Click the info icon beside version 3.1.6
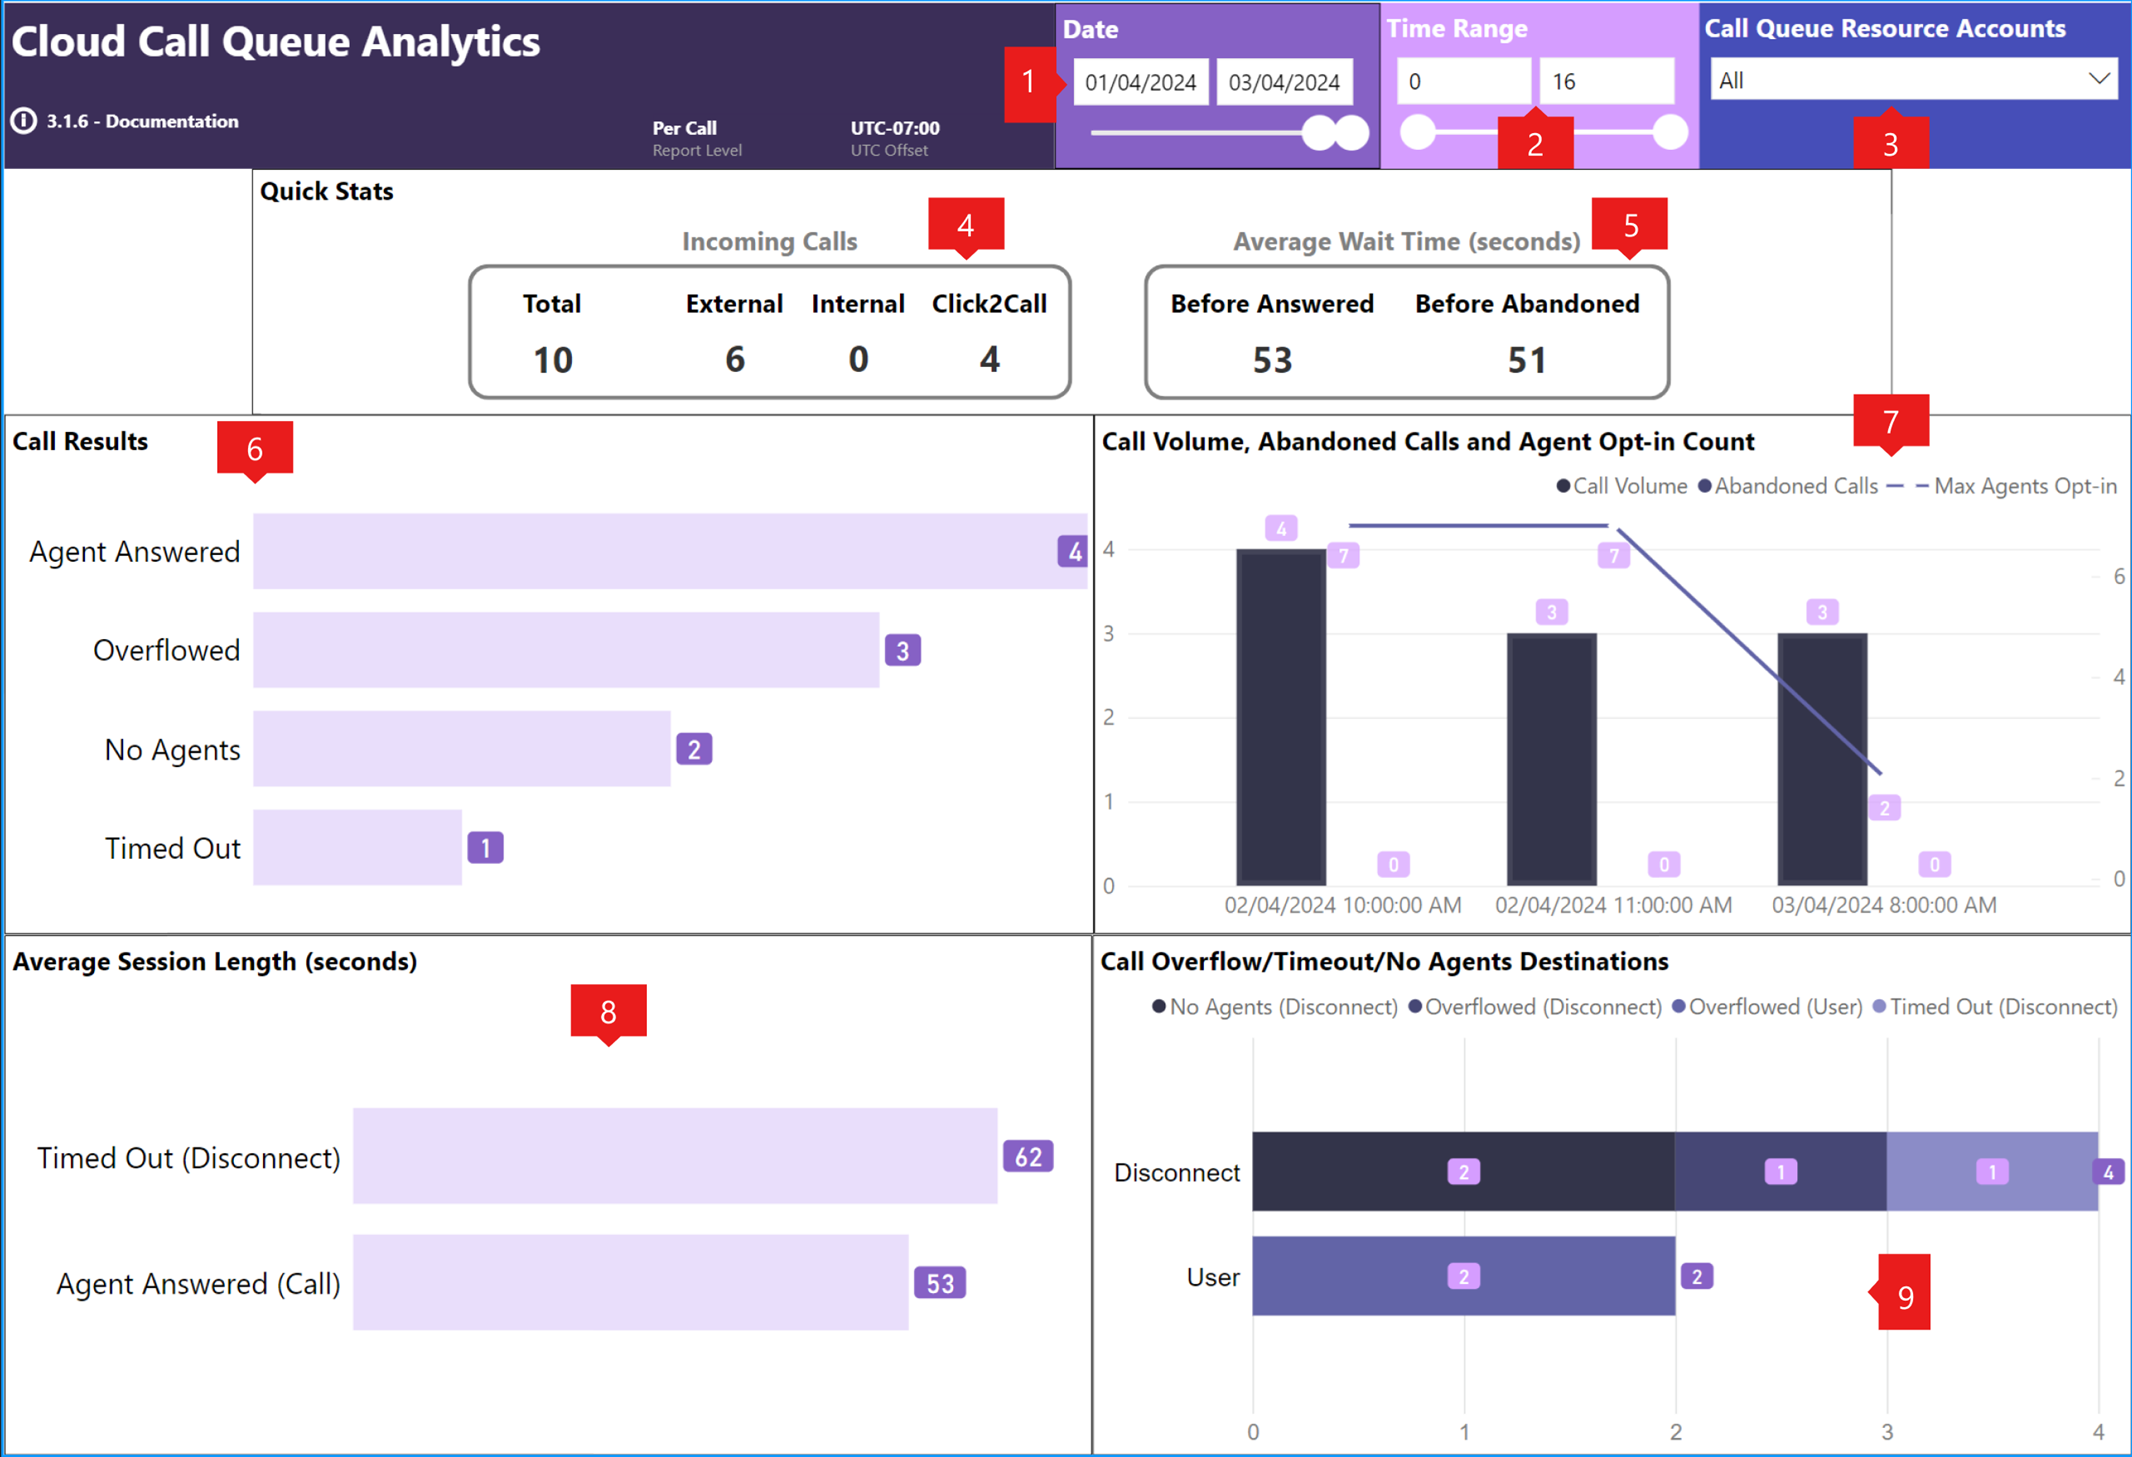2132x1457 pixels. click(24, 121)
